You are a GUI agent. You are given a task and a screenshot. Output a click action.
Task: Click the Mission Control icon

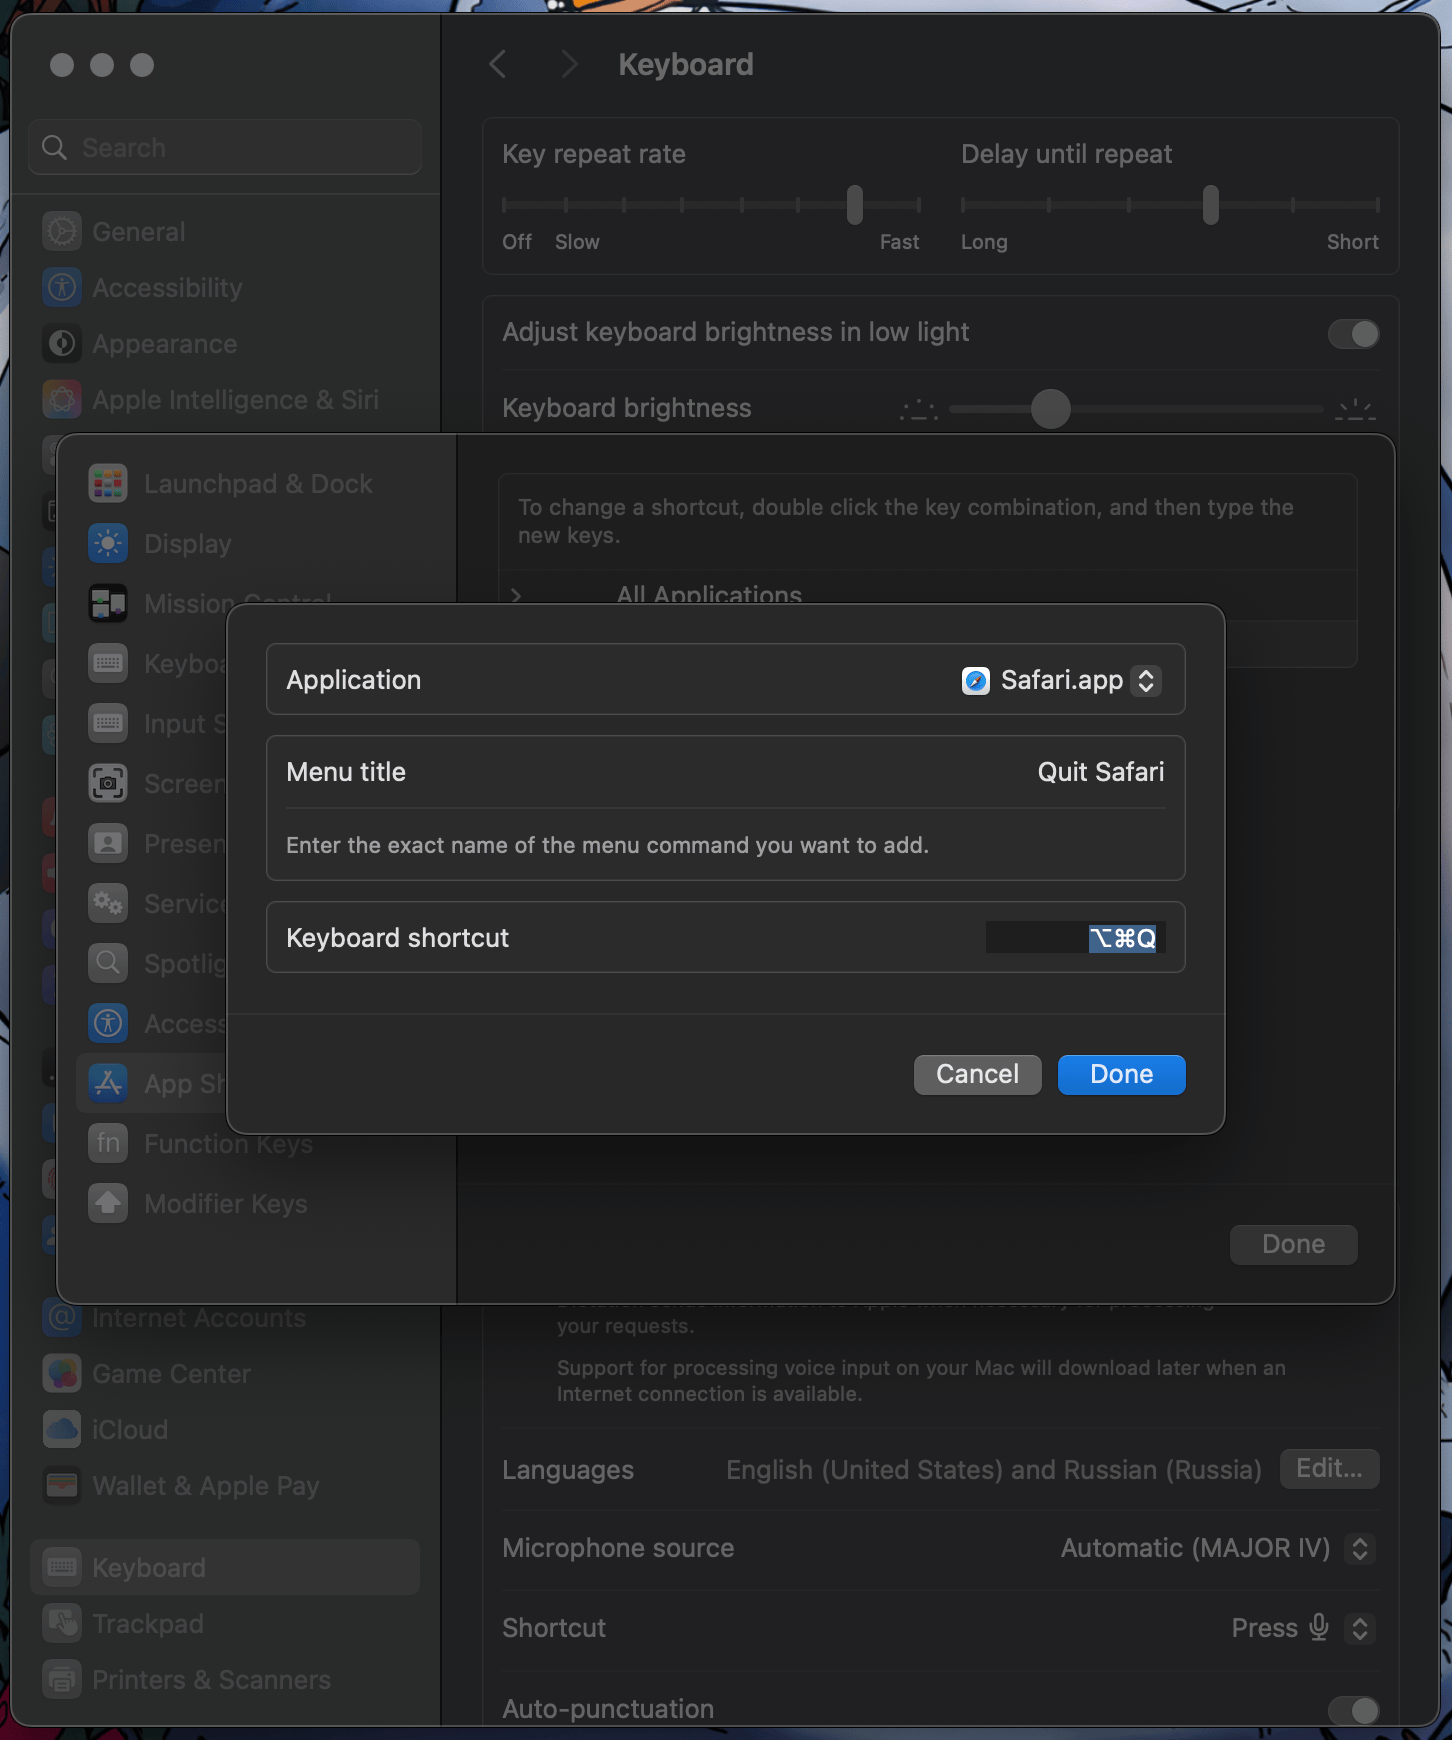click(108, 604)
